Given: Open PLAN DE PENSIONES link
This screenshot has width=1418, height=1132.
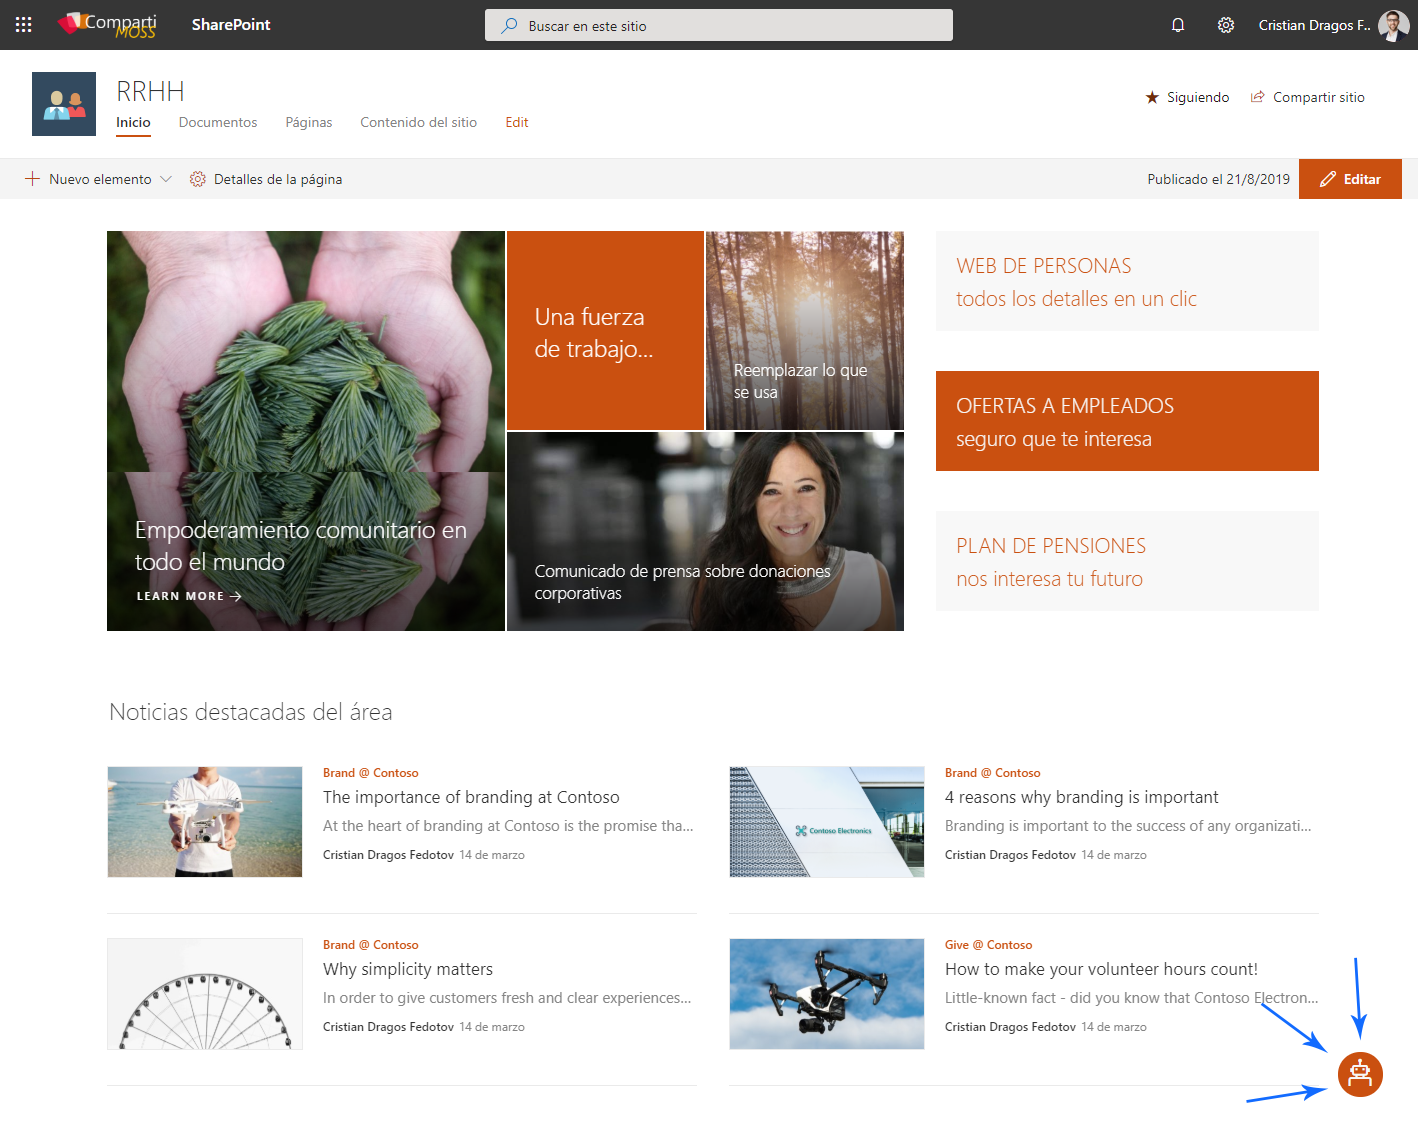Looking at the screenshot, I should click(1051, 546).
